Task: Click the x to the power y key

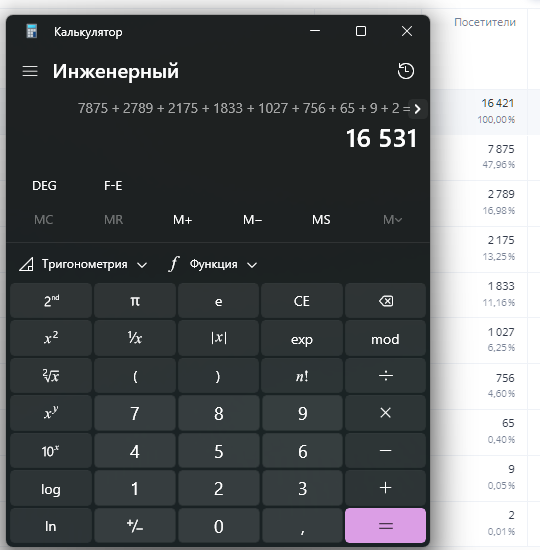Action: (51, 413)
